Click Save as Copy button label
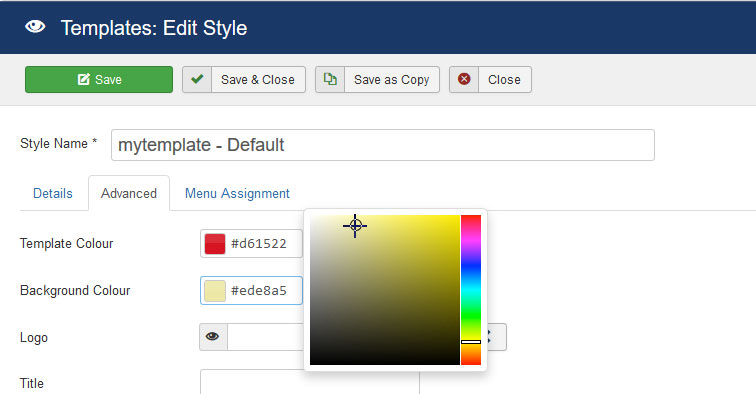This screenshot has width=756, height=394. click(x=392, y=80)
